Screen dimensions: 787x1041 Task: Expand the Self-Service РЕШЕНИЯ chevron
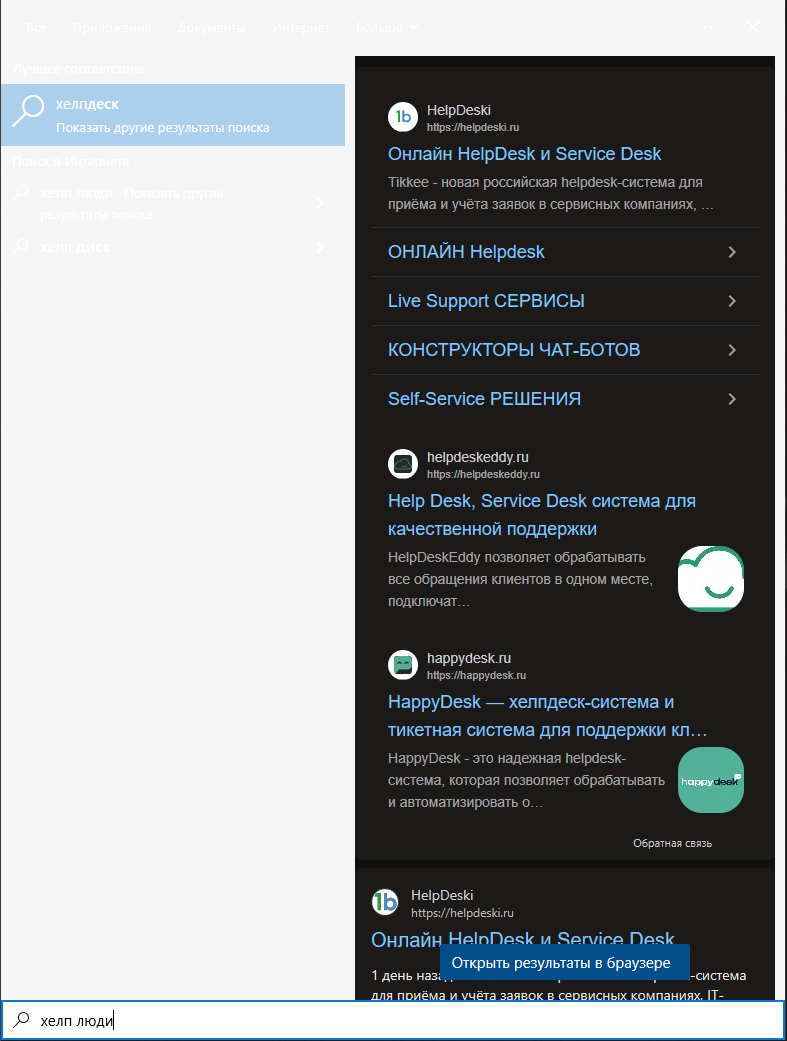(x=732, y=399)
